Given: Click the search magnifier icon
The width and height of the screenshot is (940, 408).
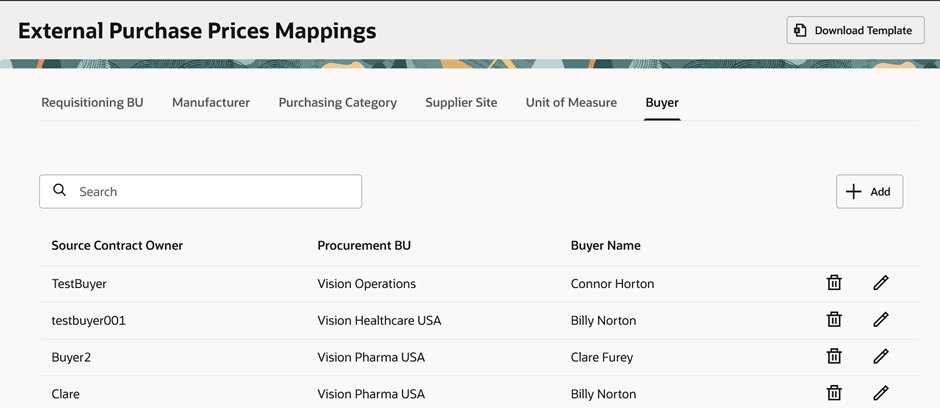Looking at the screenshot, I should click(60, 191).
